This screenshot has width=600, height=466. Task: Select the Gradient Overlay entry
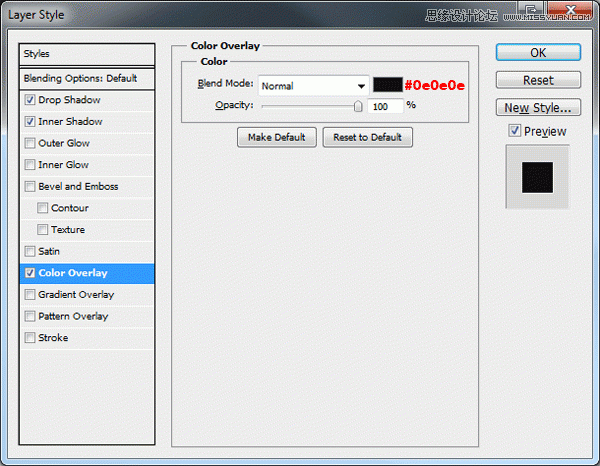pos(75,295)
